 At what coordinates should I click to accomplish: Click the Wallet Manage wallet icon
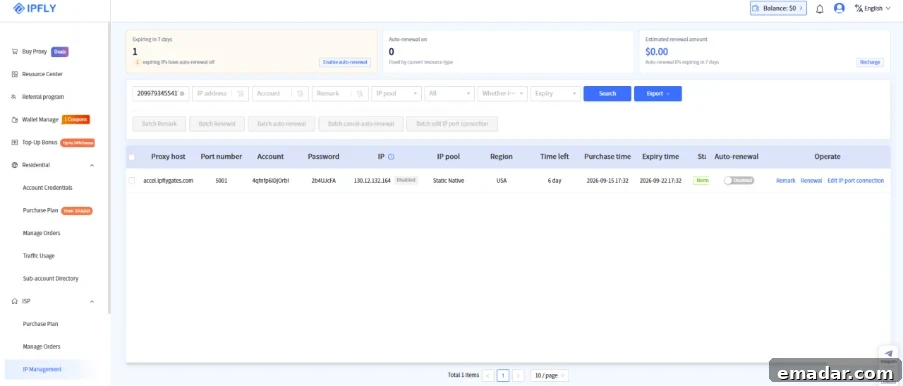tap(14, 120)
